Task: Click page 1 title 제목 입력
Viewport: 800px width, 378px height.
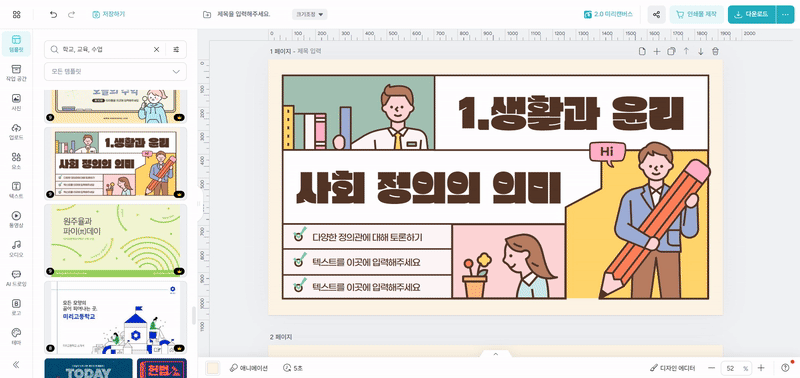Action: click(309, 51)
